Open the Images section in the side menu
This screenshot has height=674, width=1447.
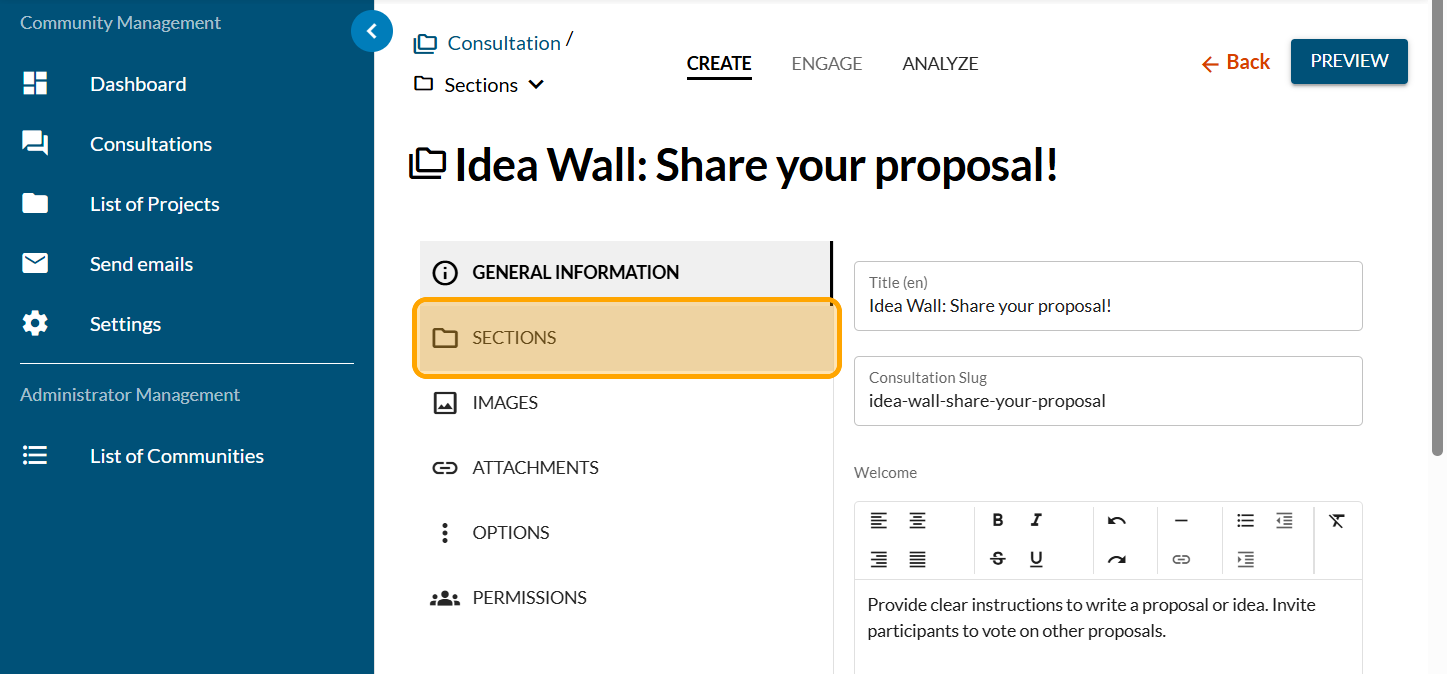click(505, 403)
